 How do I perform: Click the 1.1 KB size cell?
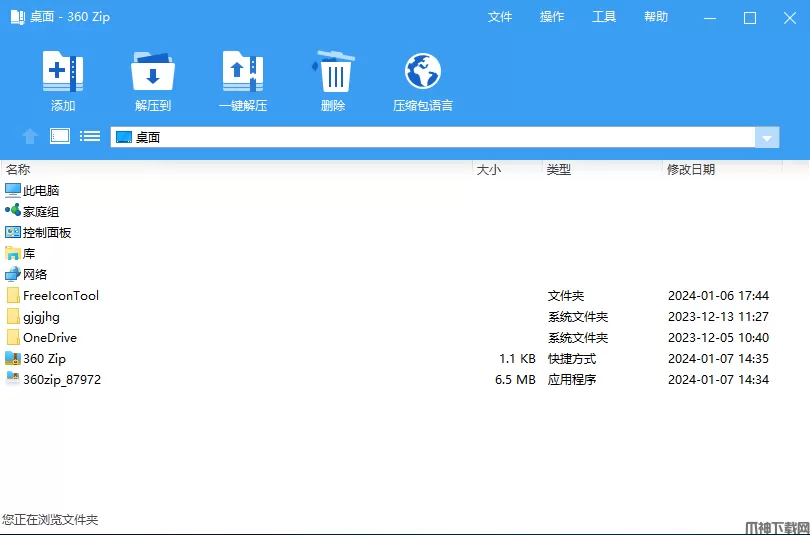[517, 358]
